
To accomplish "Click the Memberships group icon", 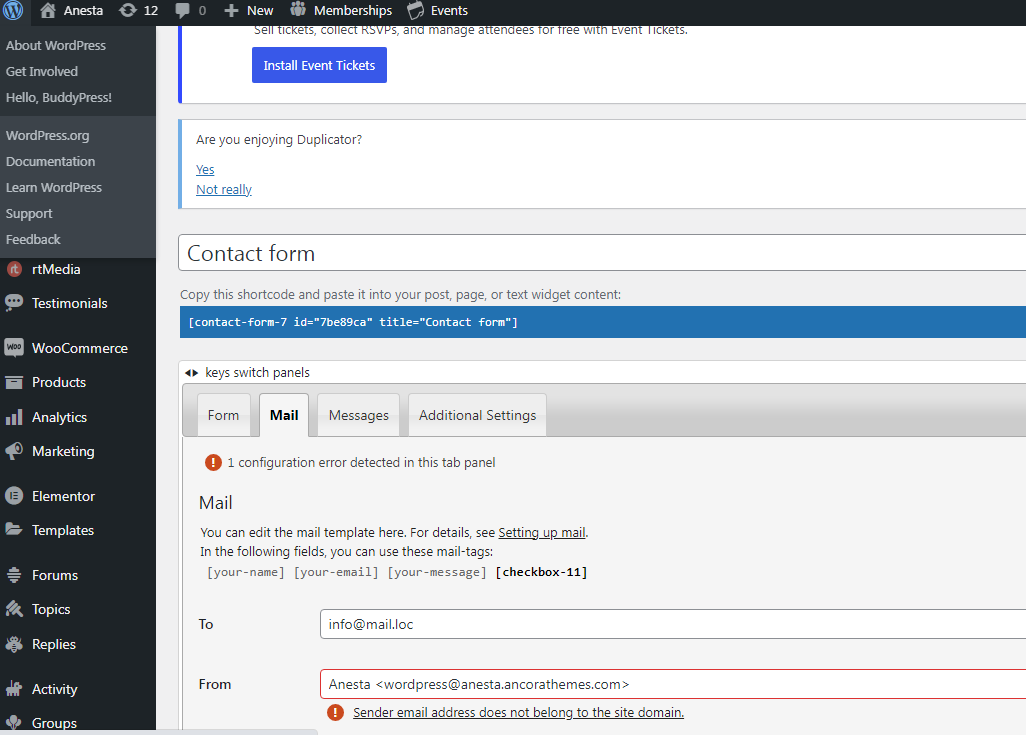I will click(298, 10).
